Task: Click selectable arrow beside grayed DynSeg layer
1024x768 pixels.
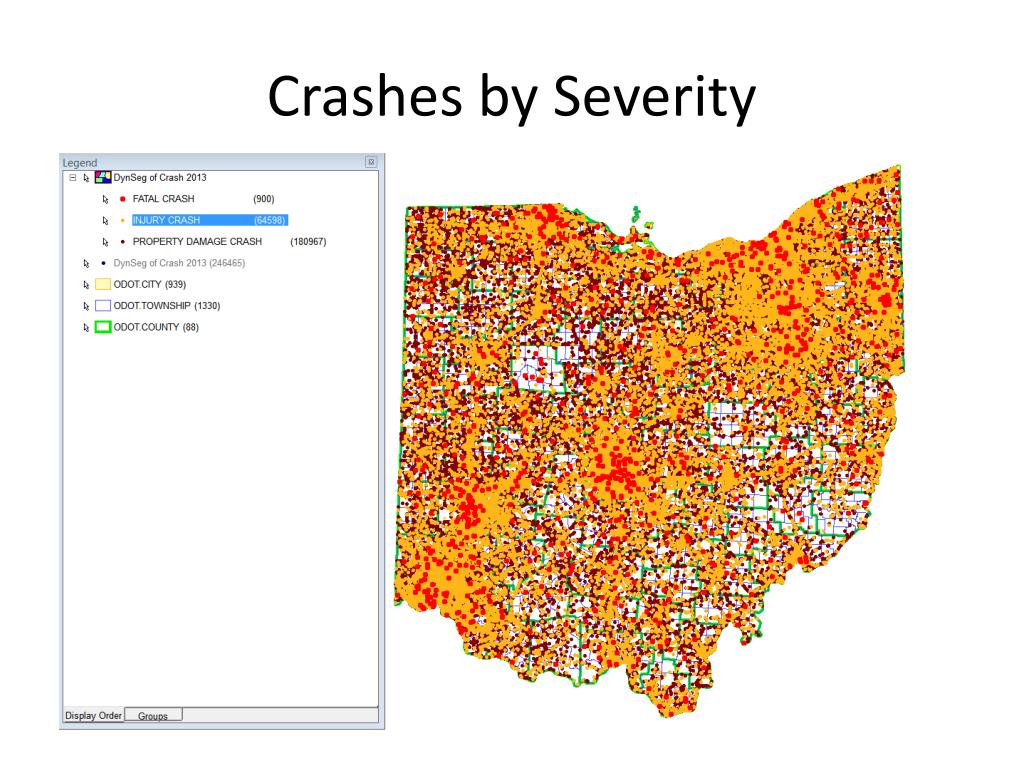Action: pyautogui.click(x=86, y=264)
